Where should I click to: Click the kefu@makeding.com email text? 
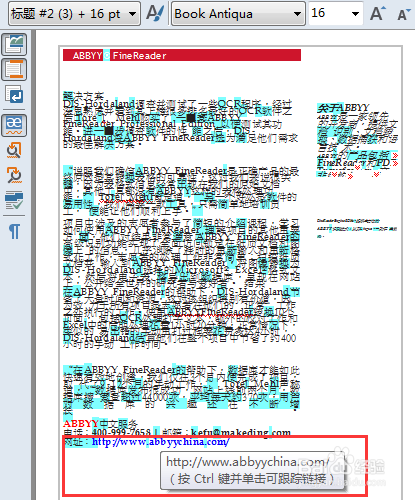[x=241, y=432]
